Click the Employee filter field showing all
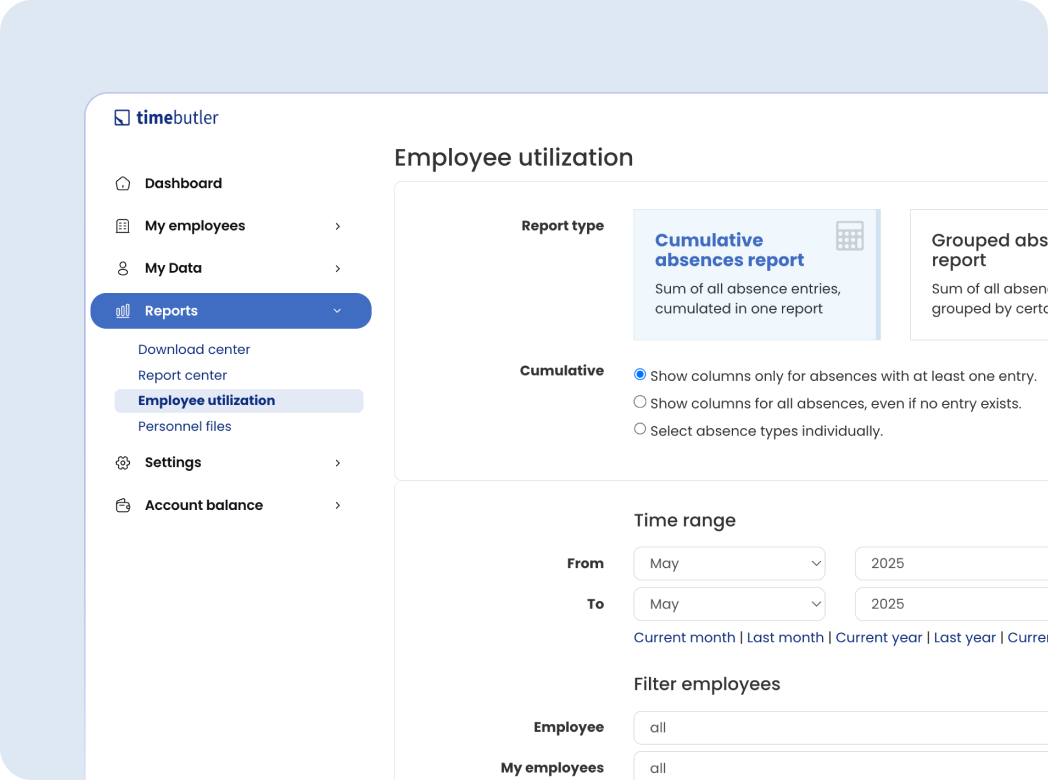The height and width of the screenshot is (780, 1048). tap(841, 728)
